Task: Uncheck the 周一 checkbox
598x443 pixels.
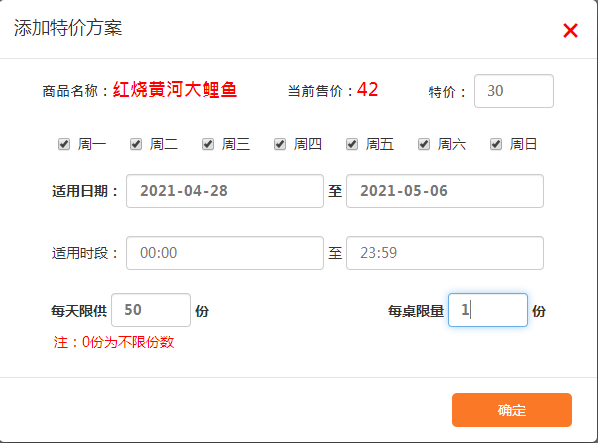Action: point(64,144)
